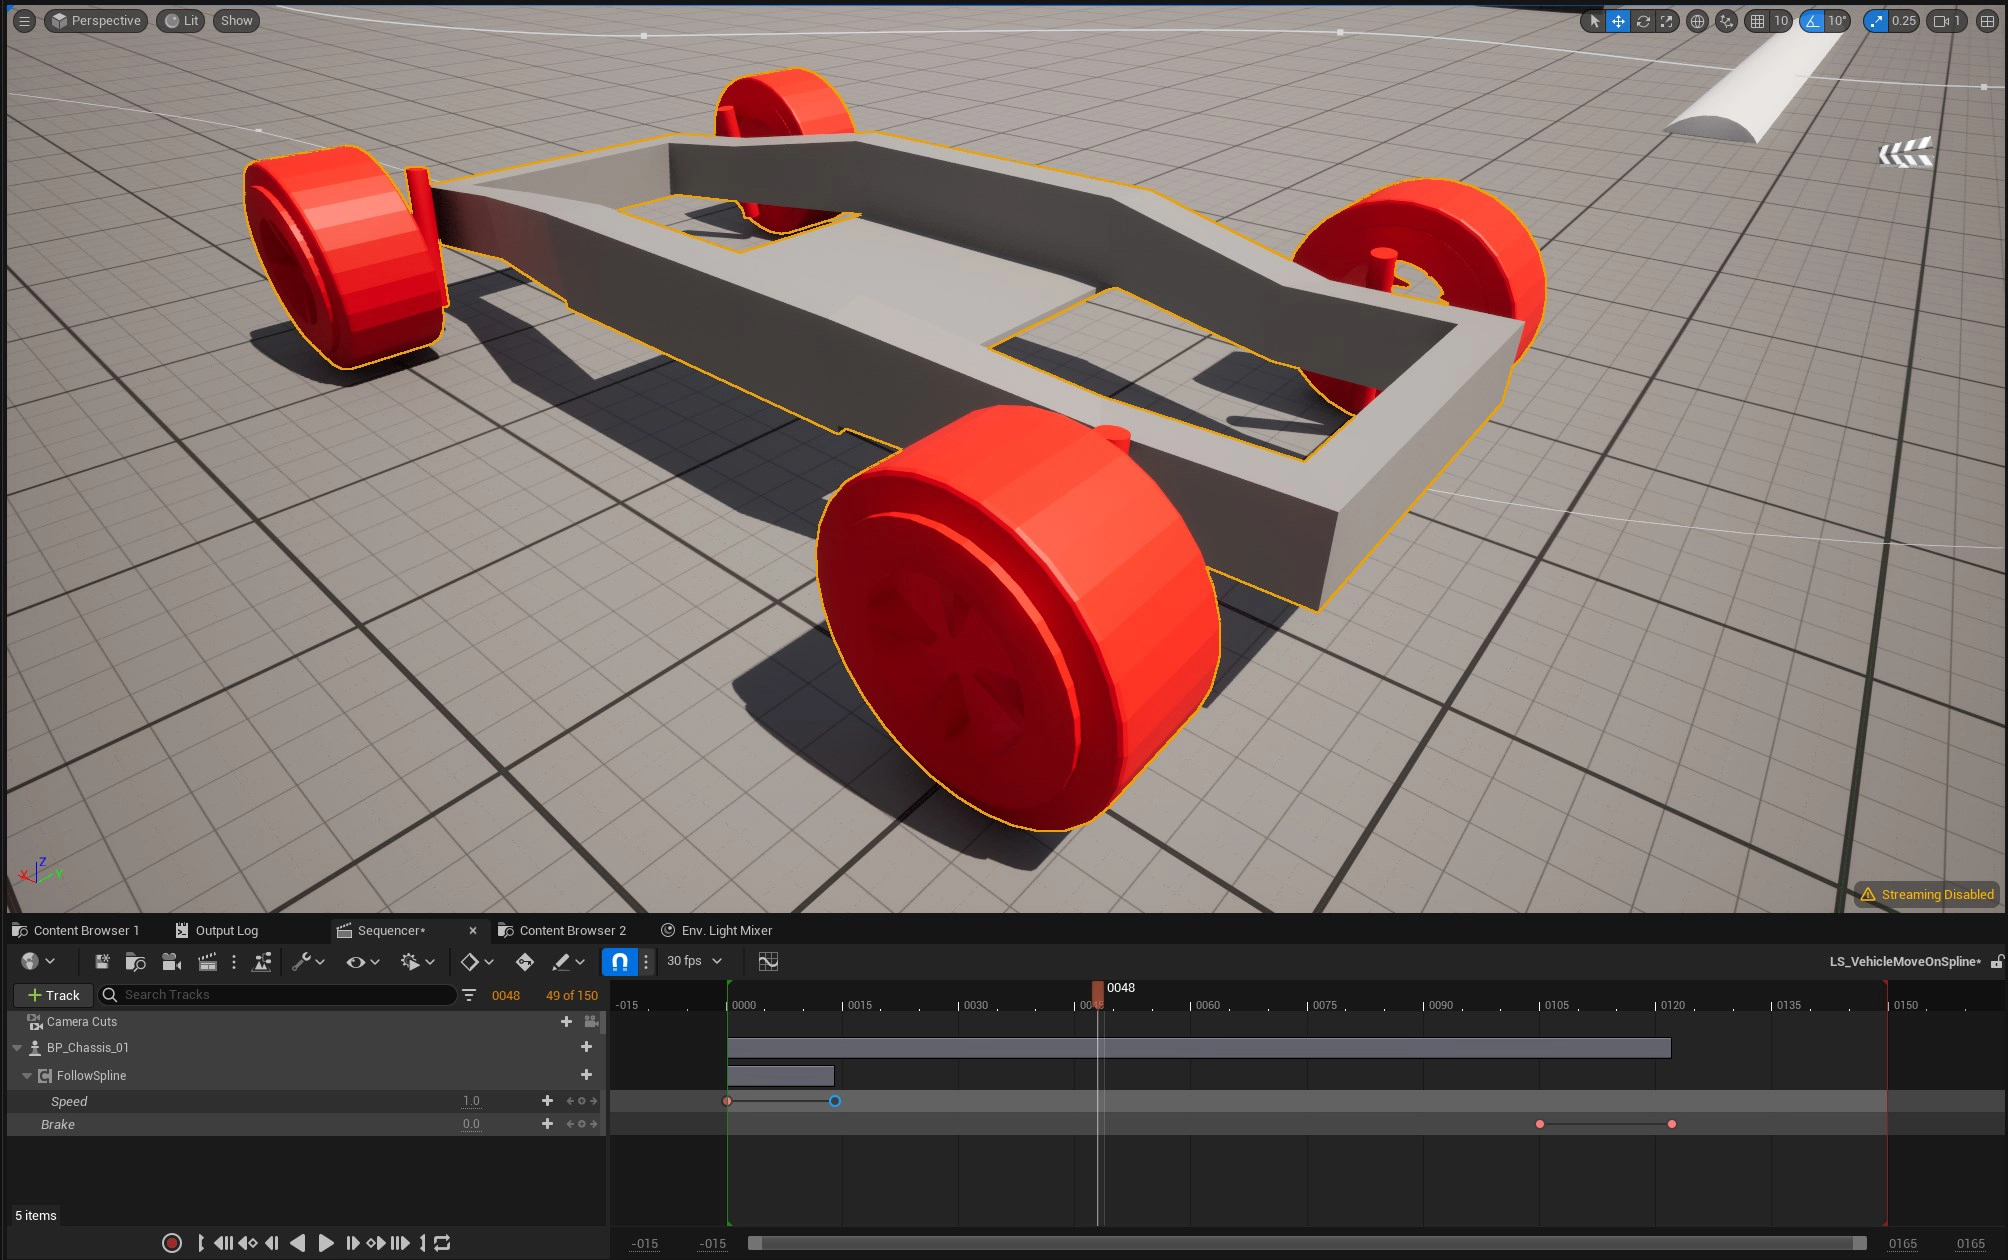Open the Sequencer curve editor
Image resolution: width=2008 pixels, height=1260 pixels.
tap(767, 961)
